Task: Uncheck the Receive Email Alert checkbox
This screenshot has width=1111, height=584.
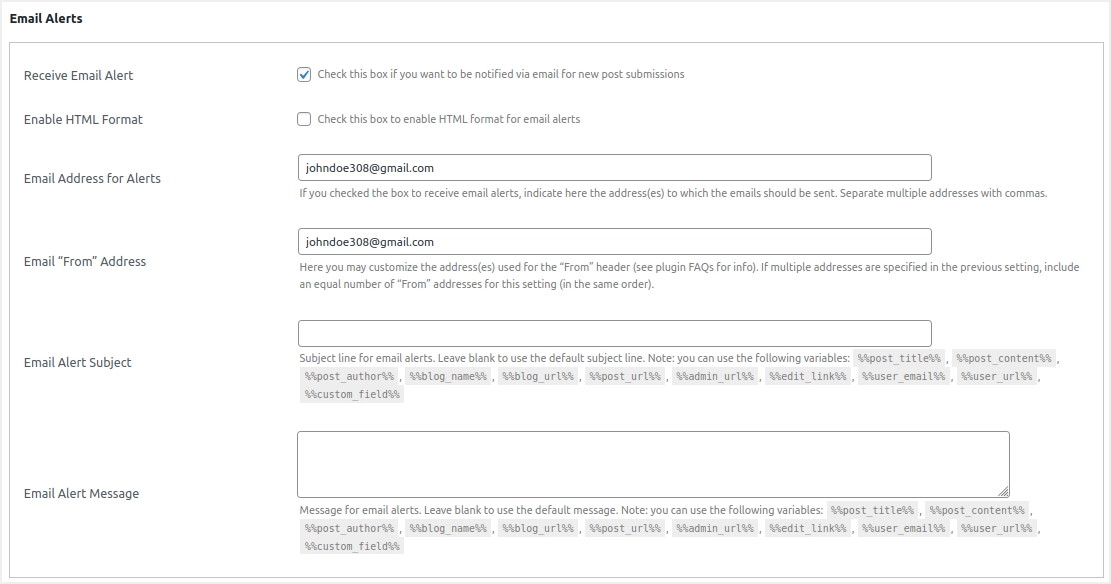Action: pos(304,74)
